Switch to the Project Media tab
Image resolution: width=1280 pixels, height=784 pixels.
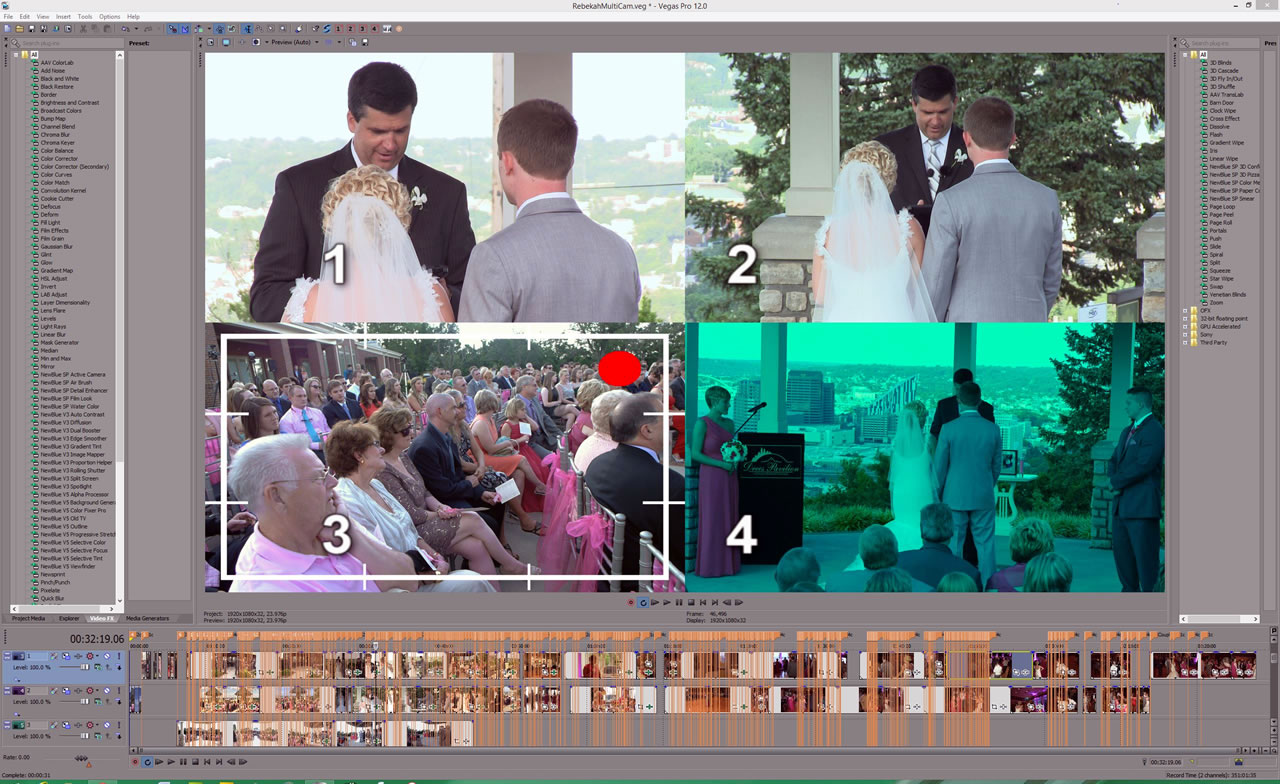[x=28, y=618]
